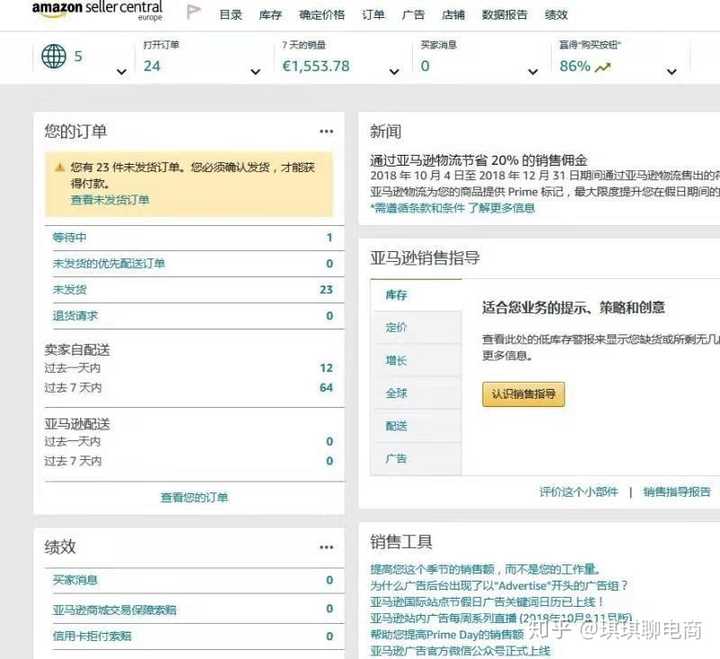Select the 广告 tab in sales coach
The height and width of the screenshot is (659, 720).
coord(417,459)
